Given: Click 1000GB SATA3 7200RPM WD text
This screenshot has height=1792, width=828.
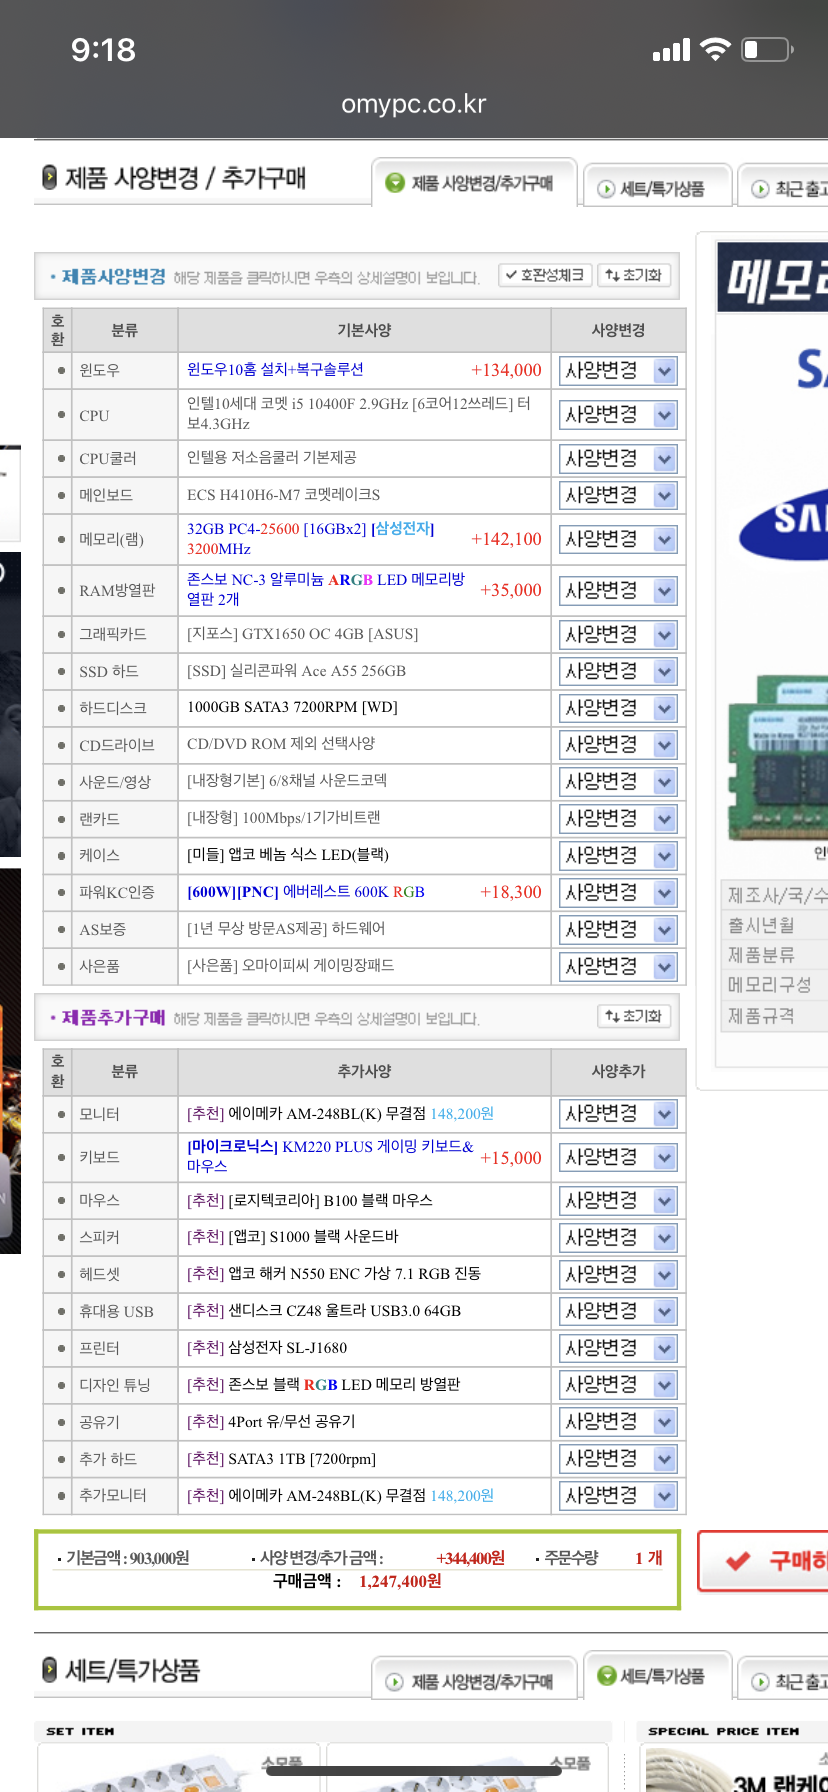Looking at the screenshot, I should tap(292, 707).
